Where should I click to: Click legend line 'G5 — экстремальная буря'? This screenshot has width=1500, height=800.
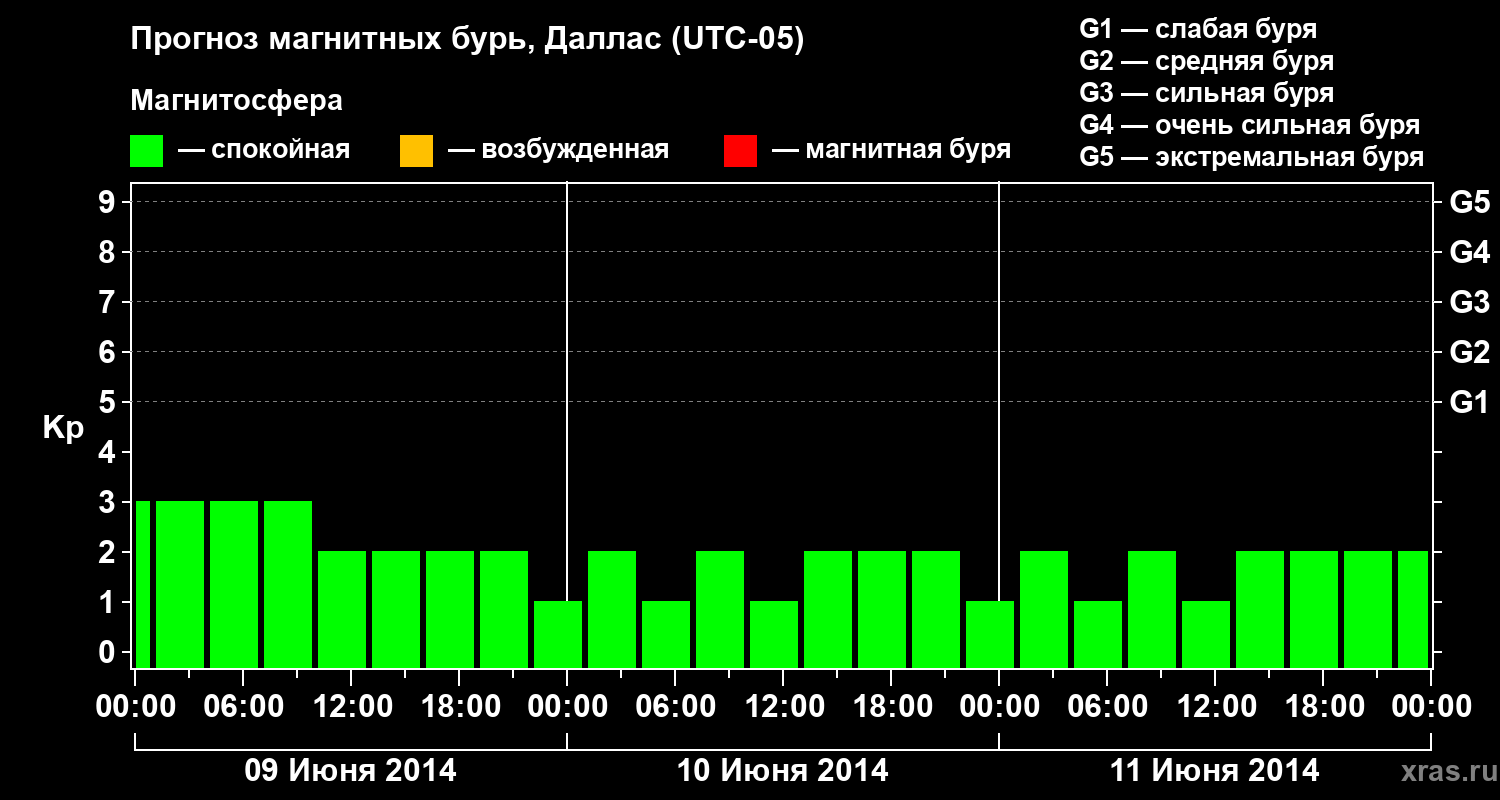tap(1252, 157)
